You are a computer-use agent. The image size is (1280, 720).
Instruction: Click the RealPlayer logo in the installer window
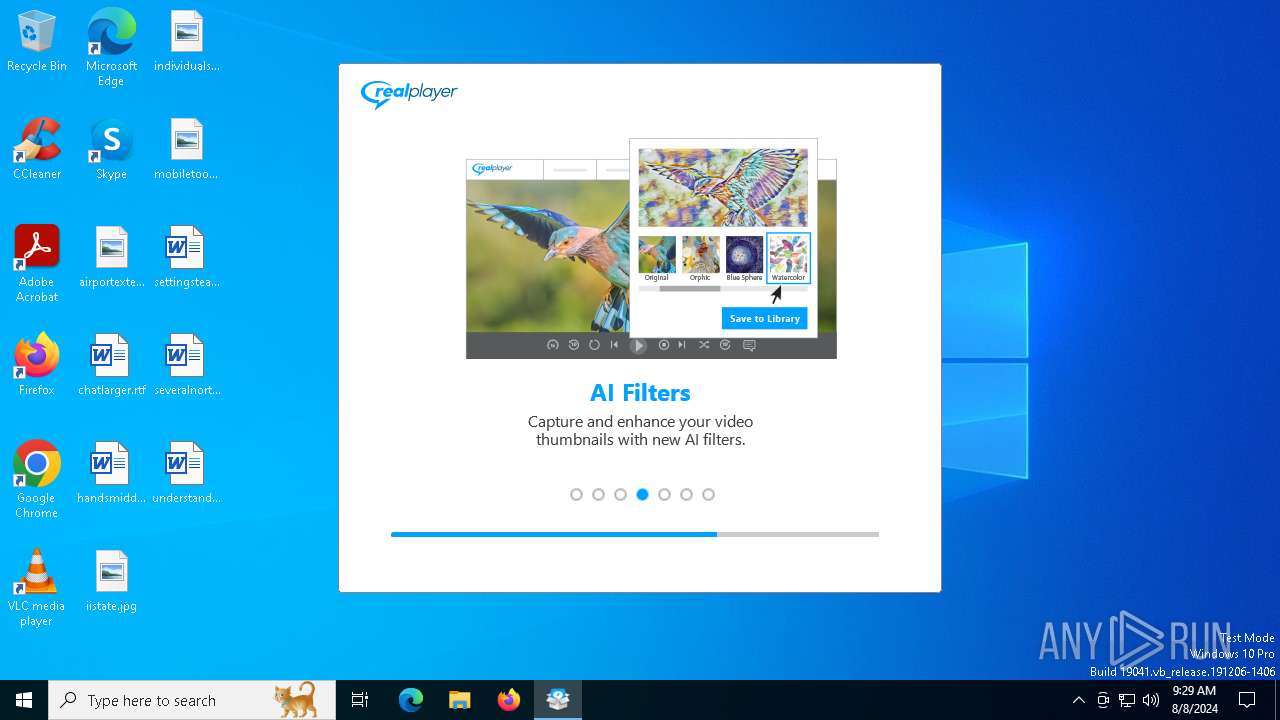click(409, 94)
